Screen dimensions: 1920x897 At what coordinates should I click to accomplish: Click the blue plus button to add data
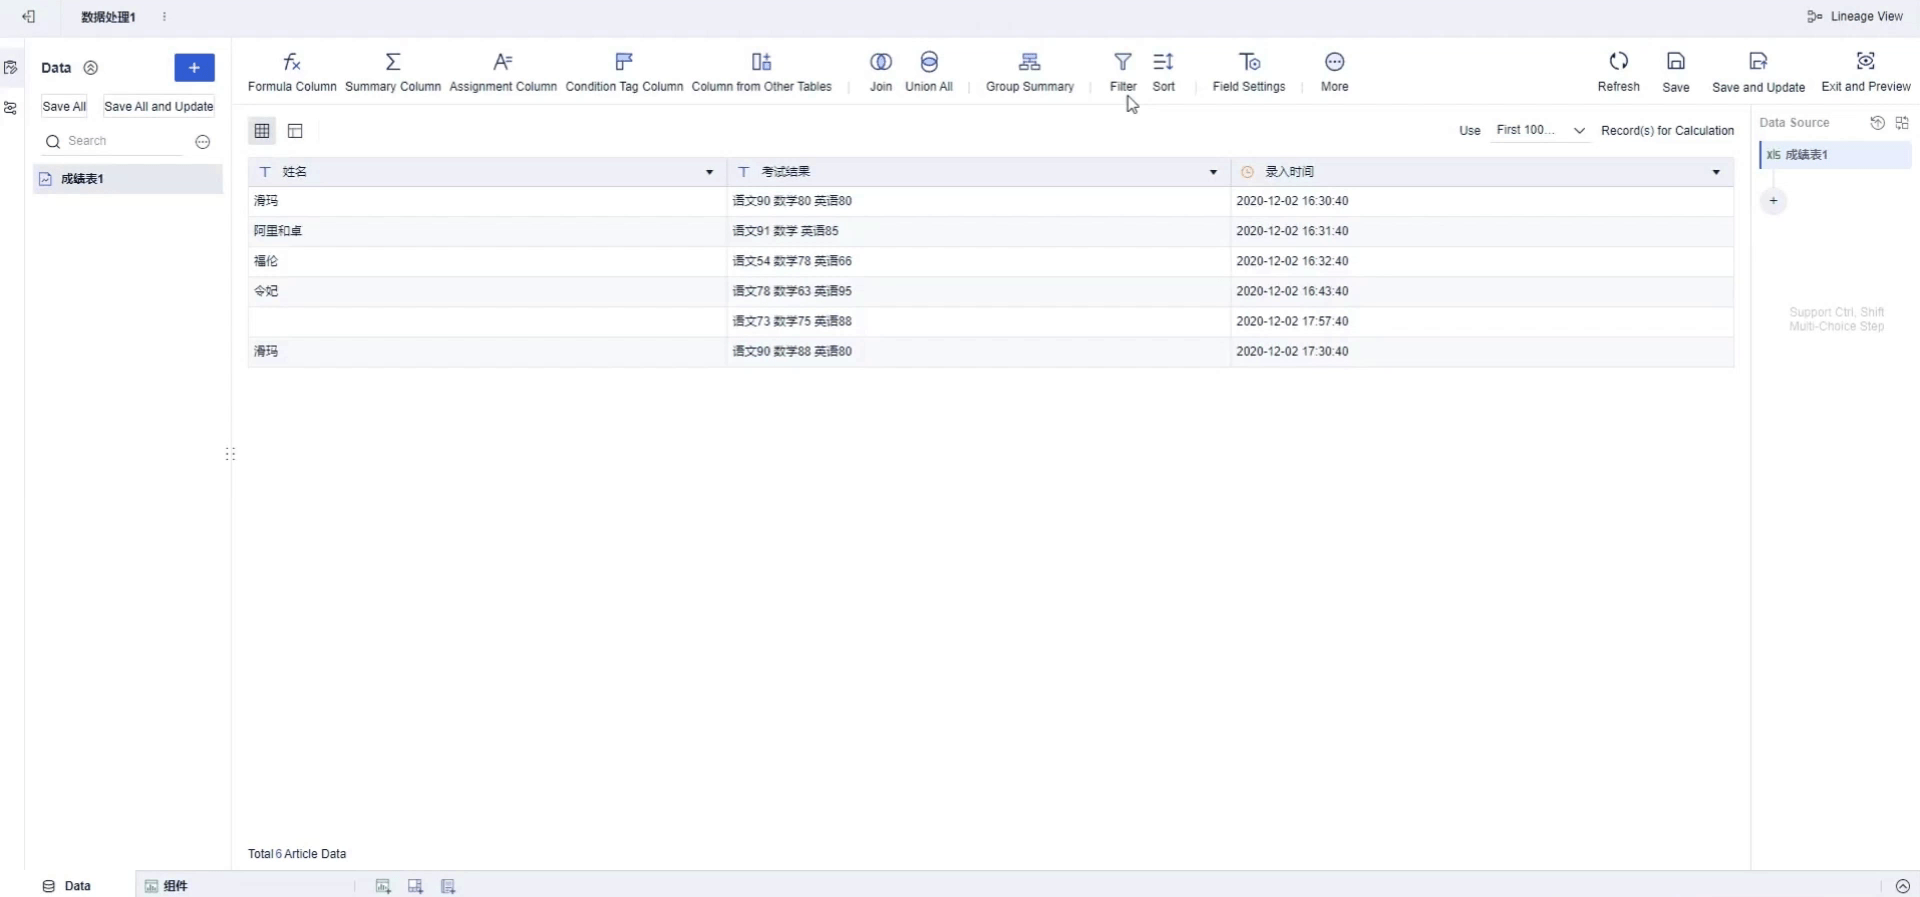point(194,67)
